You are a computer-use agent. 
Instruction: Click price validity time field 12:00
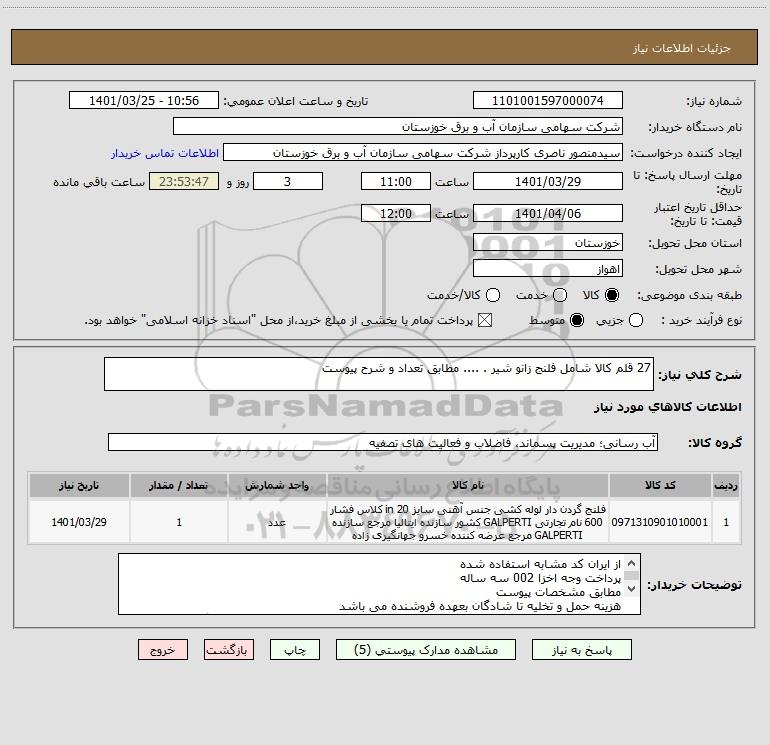pyautogui.click(x=396, y=213)
